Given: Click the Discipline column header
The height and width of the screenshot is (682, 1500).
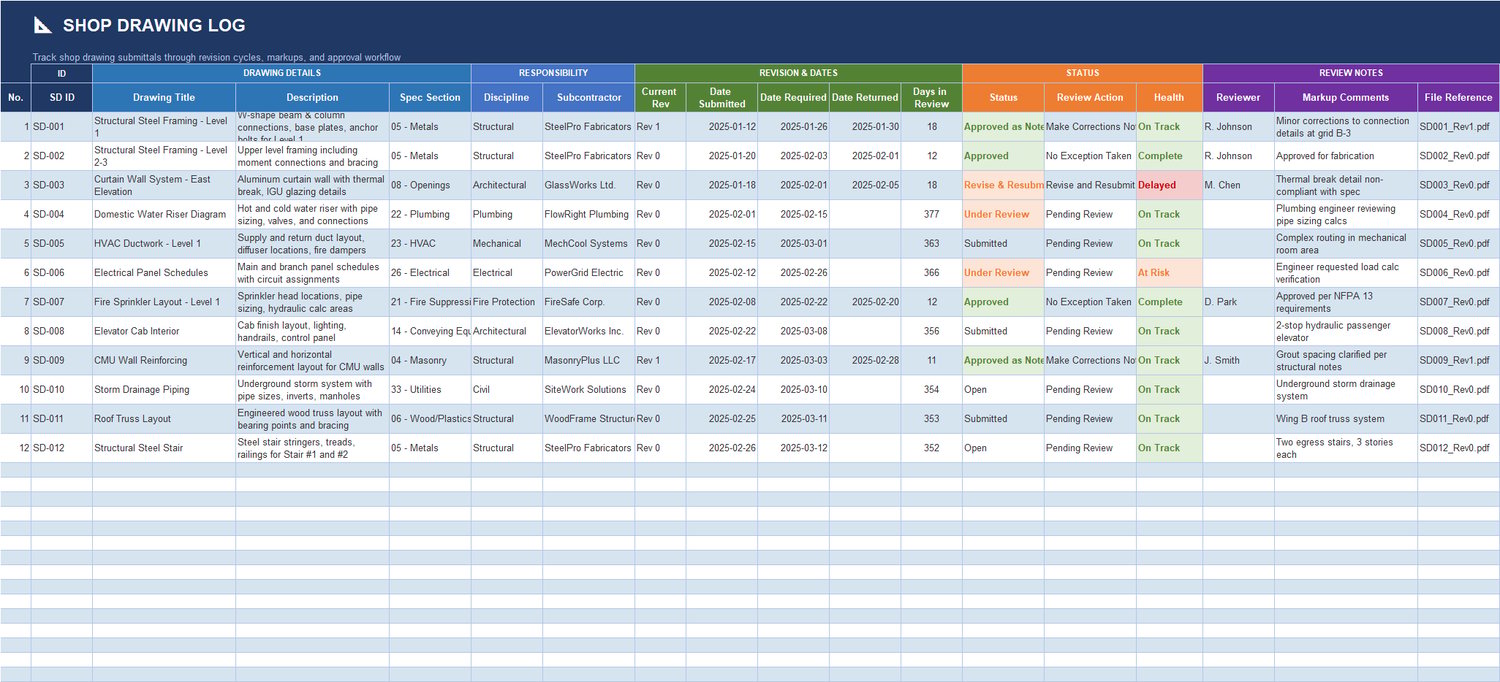Looking at the screenshot, I should pos(506,97).
